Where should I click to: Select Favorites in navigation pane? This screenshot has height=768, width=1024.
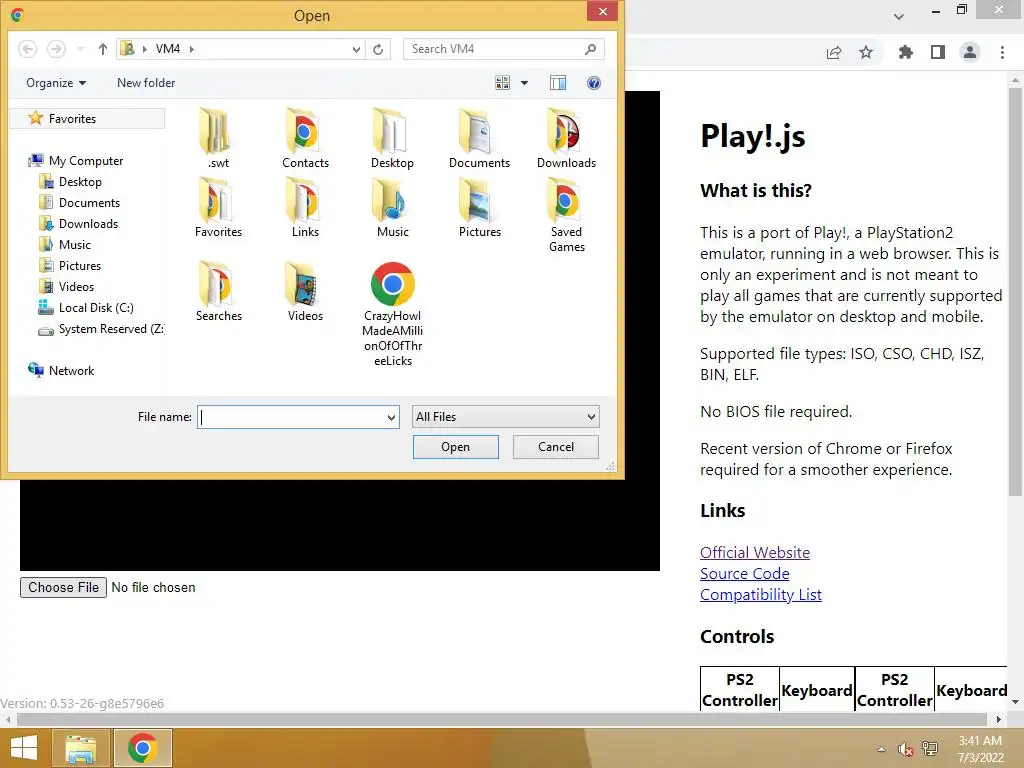(x=88, y=118)
